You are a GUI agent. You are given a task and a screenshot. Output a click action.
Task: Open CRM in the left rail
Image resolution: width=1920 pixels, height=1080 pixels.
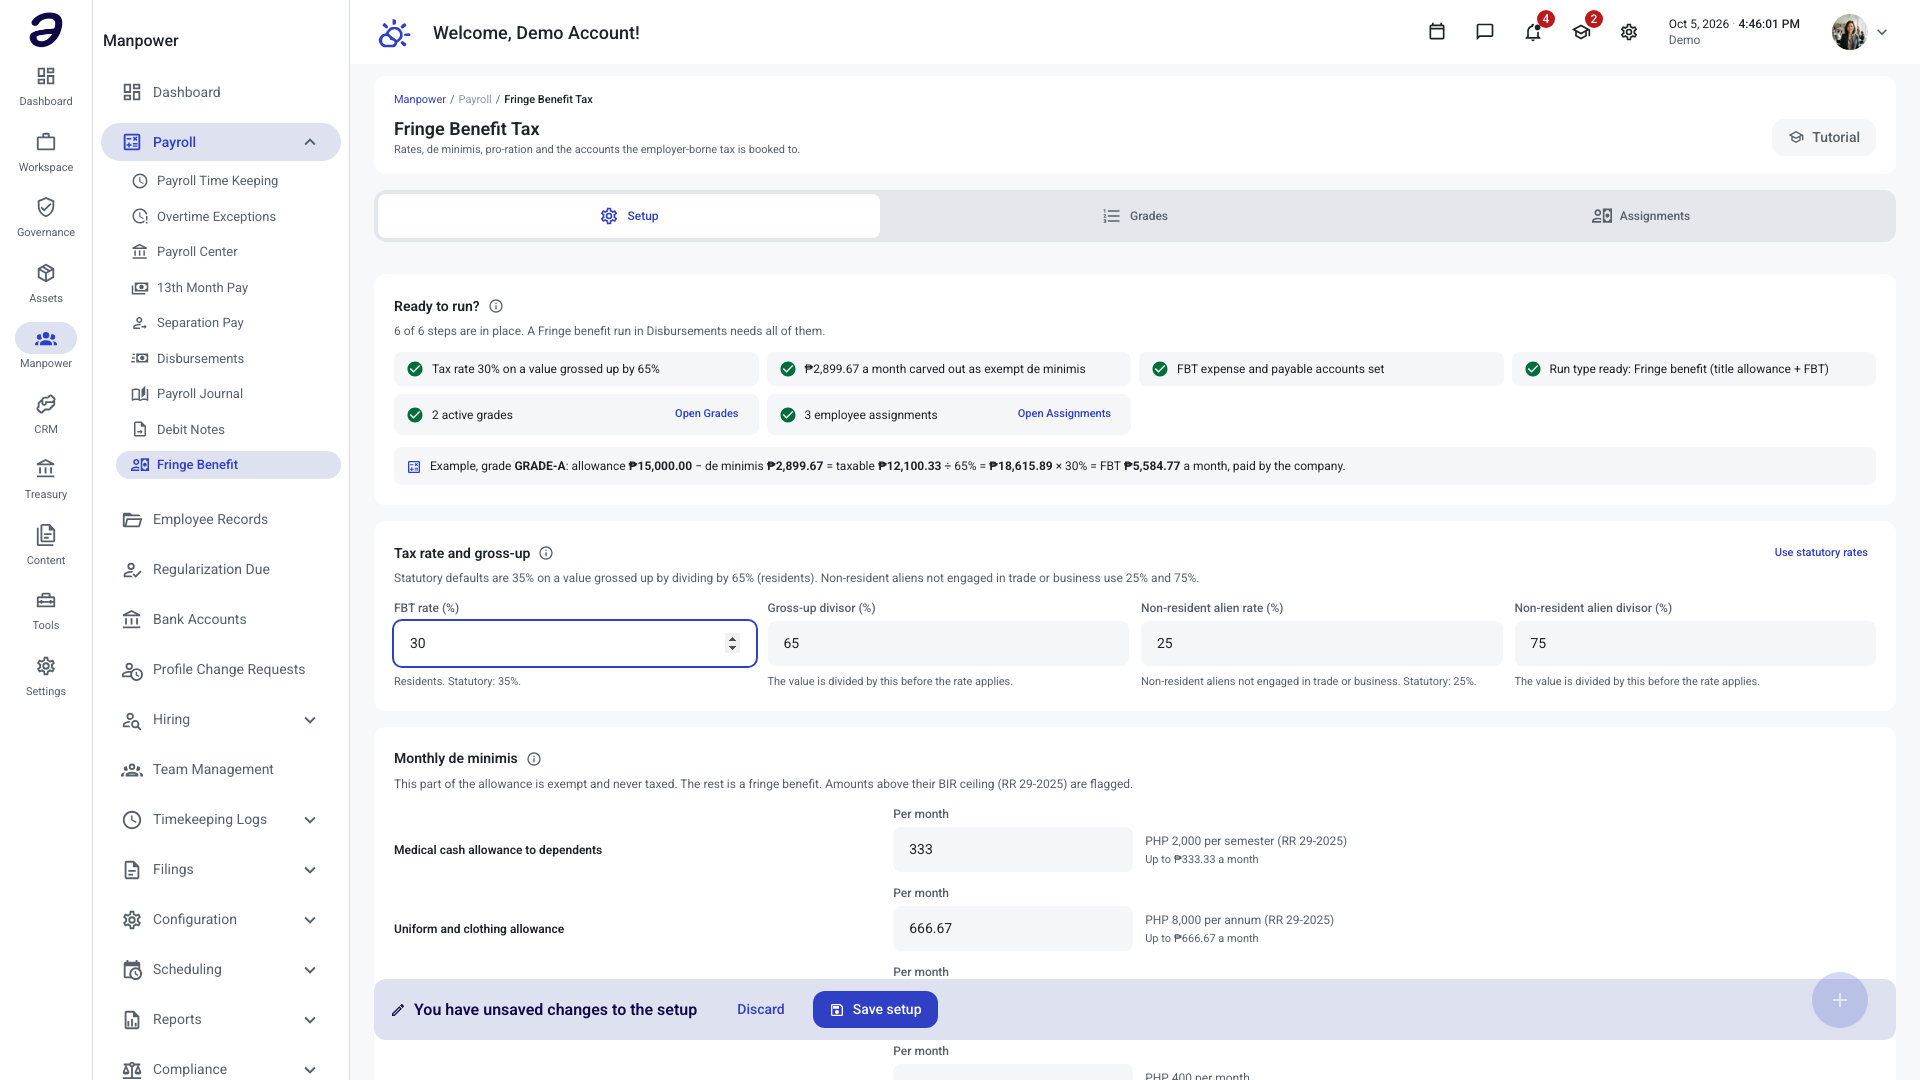tap(46, 414)
